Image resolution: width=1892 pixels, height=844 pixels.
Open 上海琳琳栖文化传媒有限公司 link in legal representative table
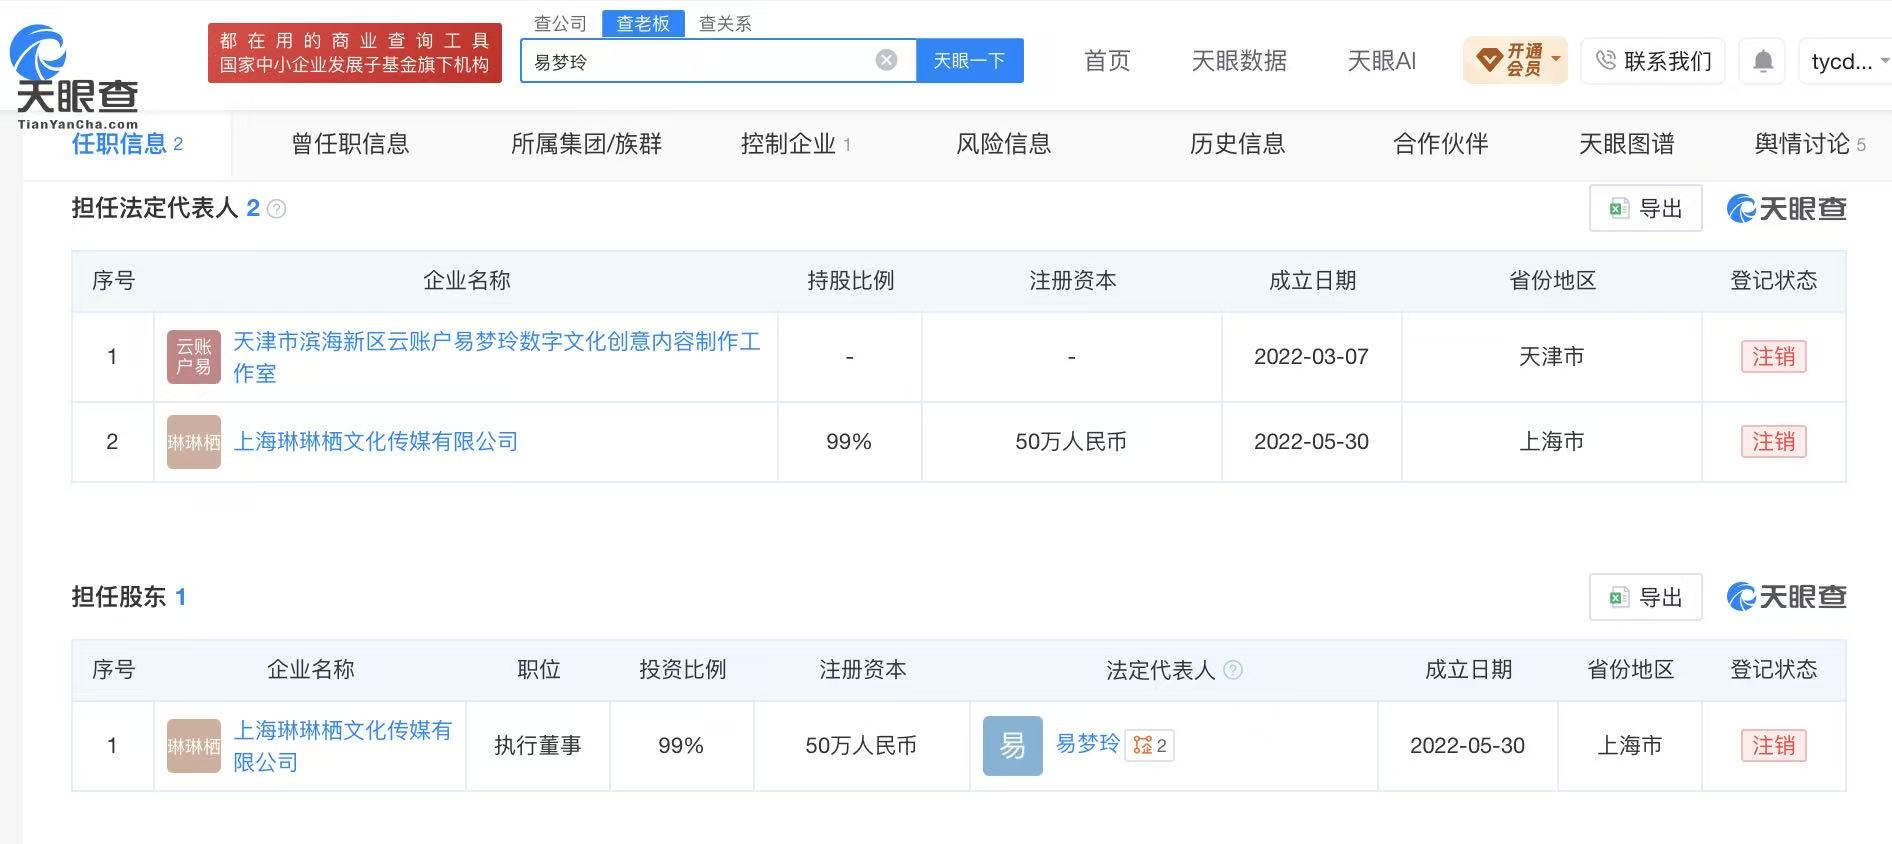pos(375,442)
